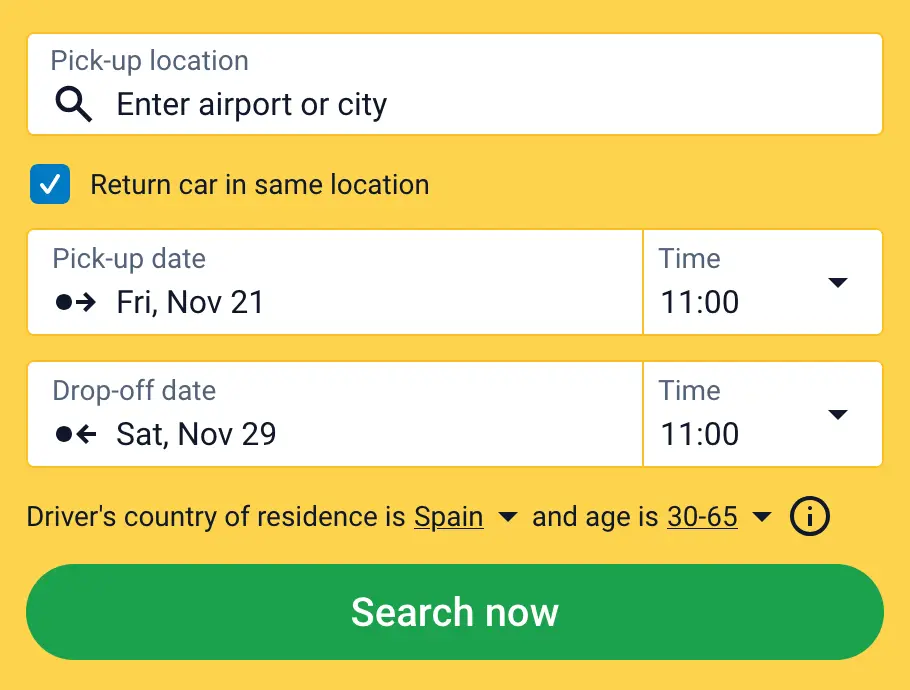Click the pick-up date departure arrow icon
The width and height of the screenshot is (910, 690).
click(x=76, y=302)
